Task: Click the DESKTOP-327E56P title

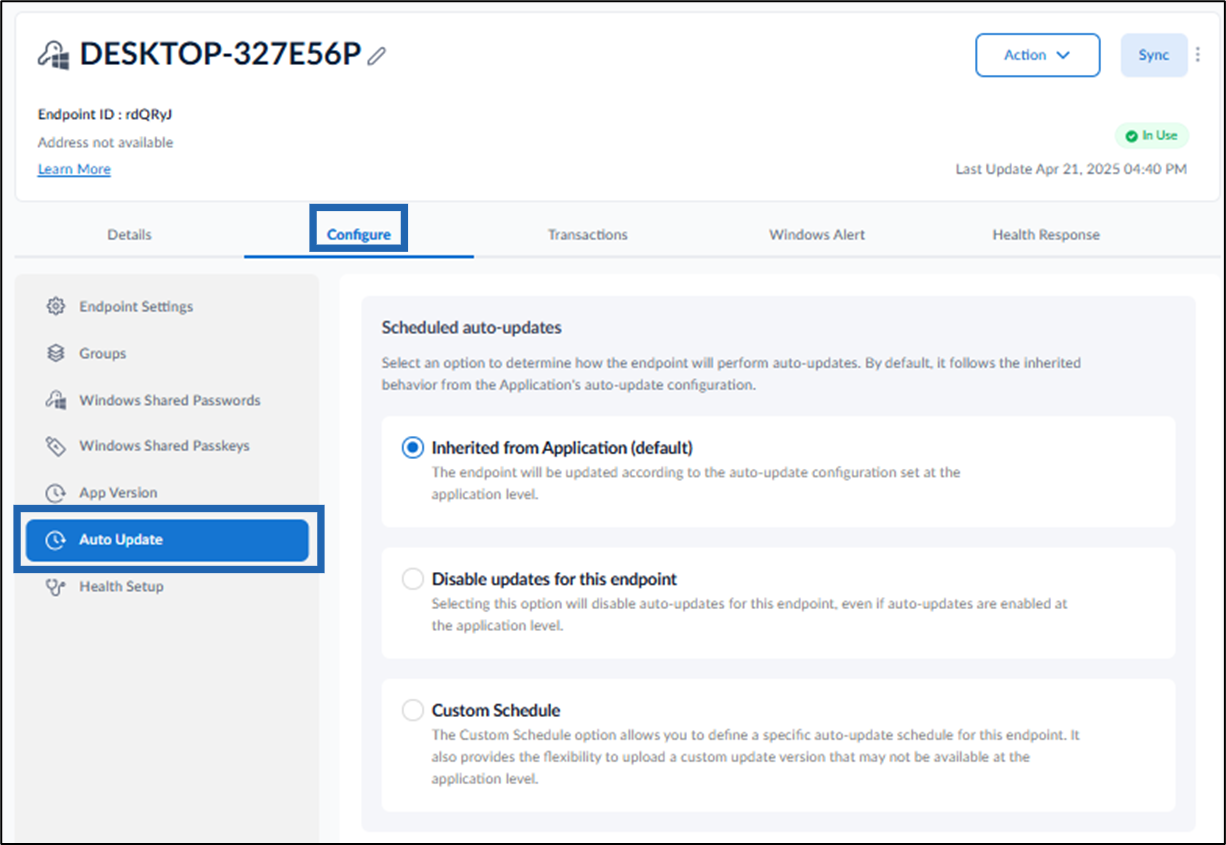Action: pos(220,55)
